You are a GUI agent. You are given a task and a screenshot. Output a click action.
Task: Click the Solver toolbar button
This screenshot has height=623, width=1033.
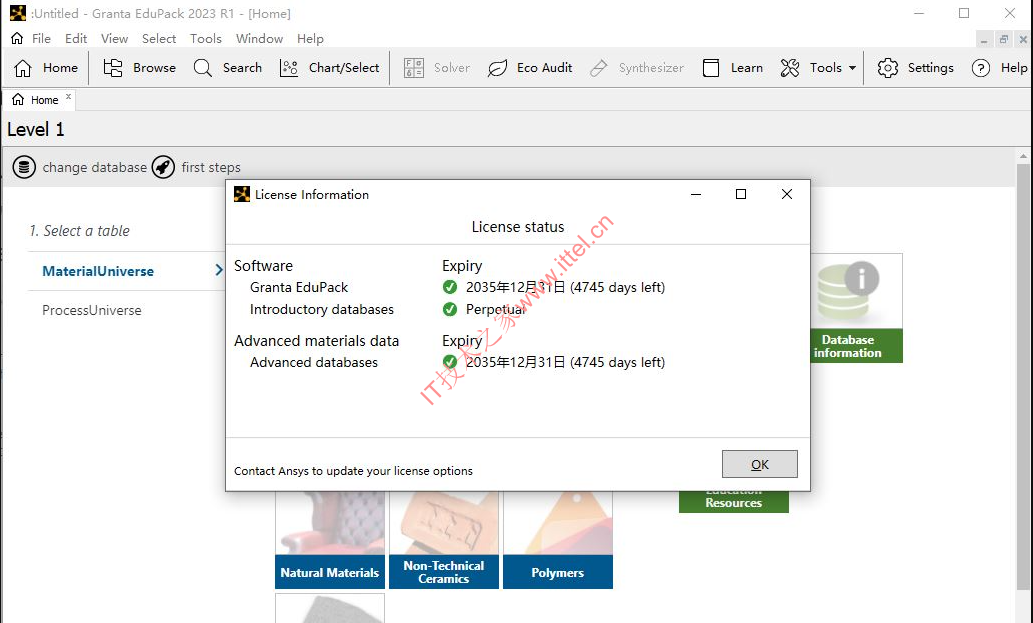point(437,68)
